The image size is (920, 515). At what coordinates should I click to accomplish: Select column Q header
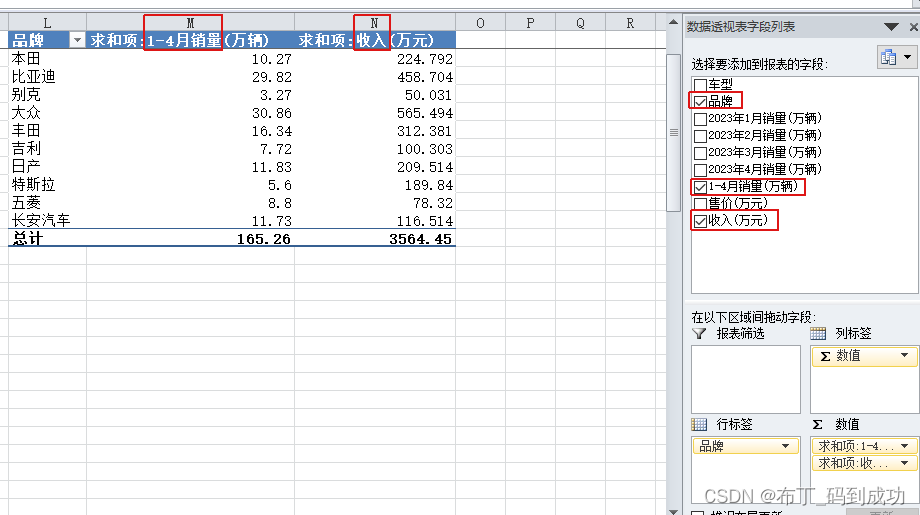[x=580, y=23]
